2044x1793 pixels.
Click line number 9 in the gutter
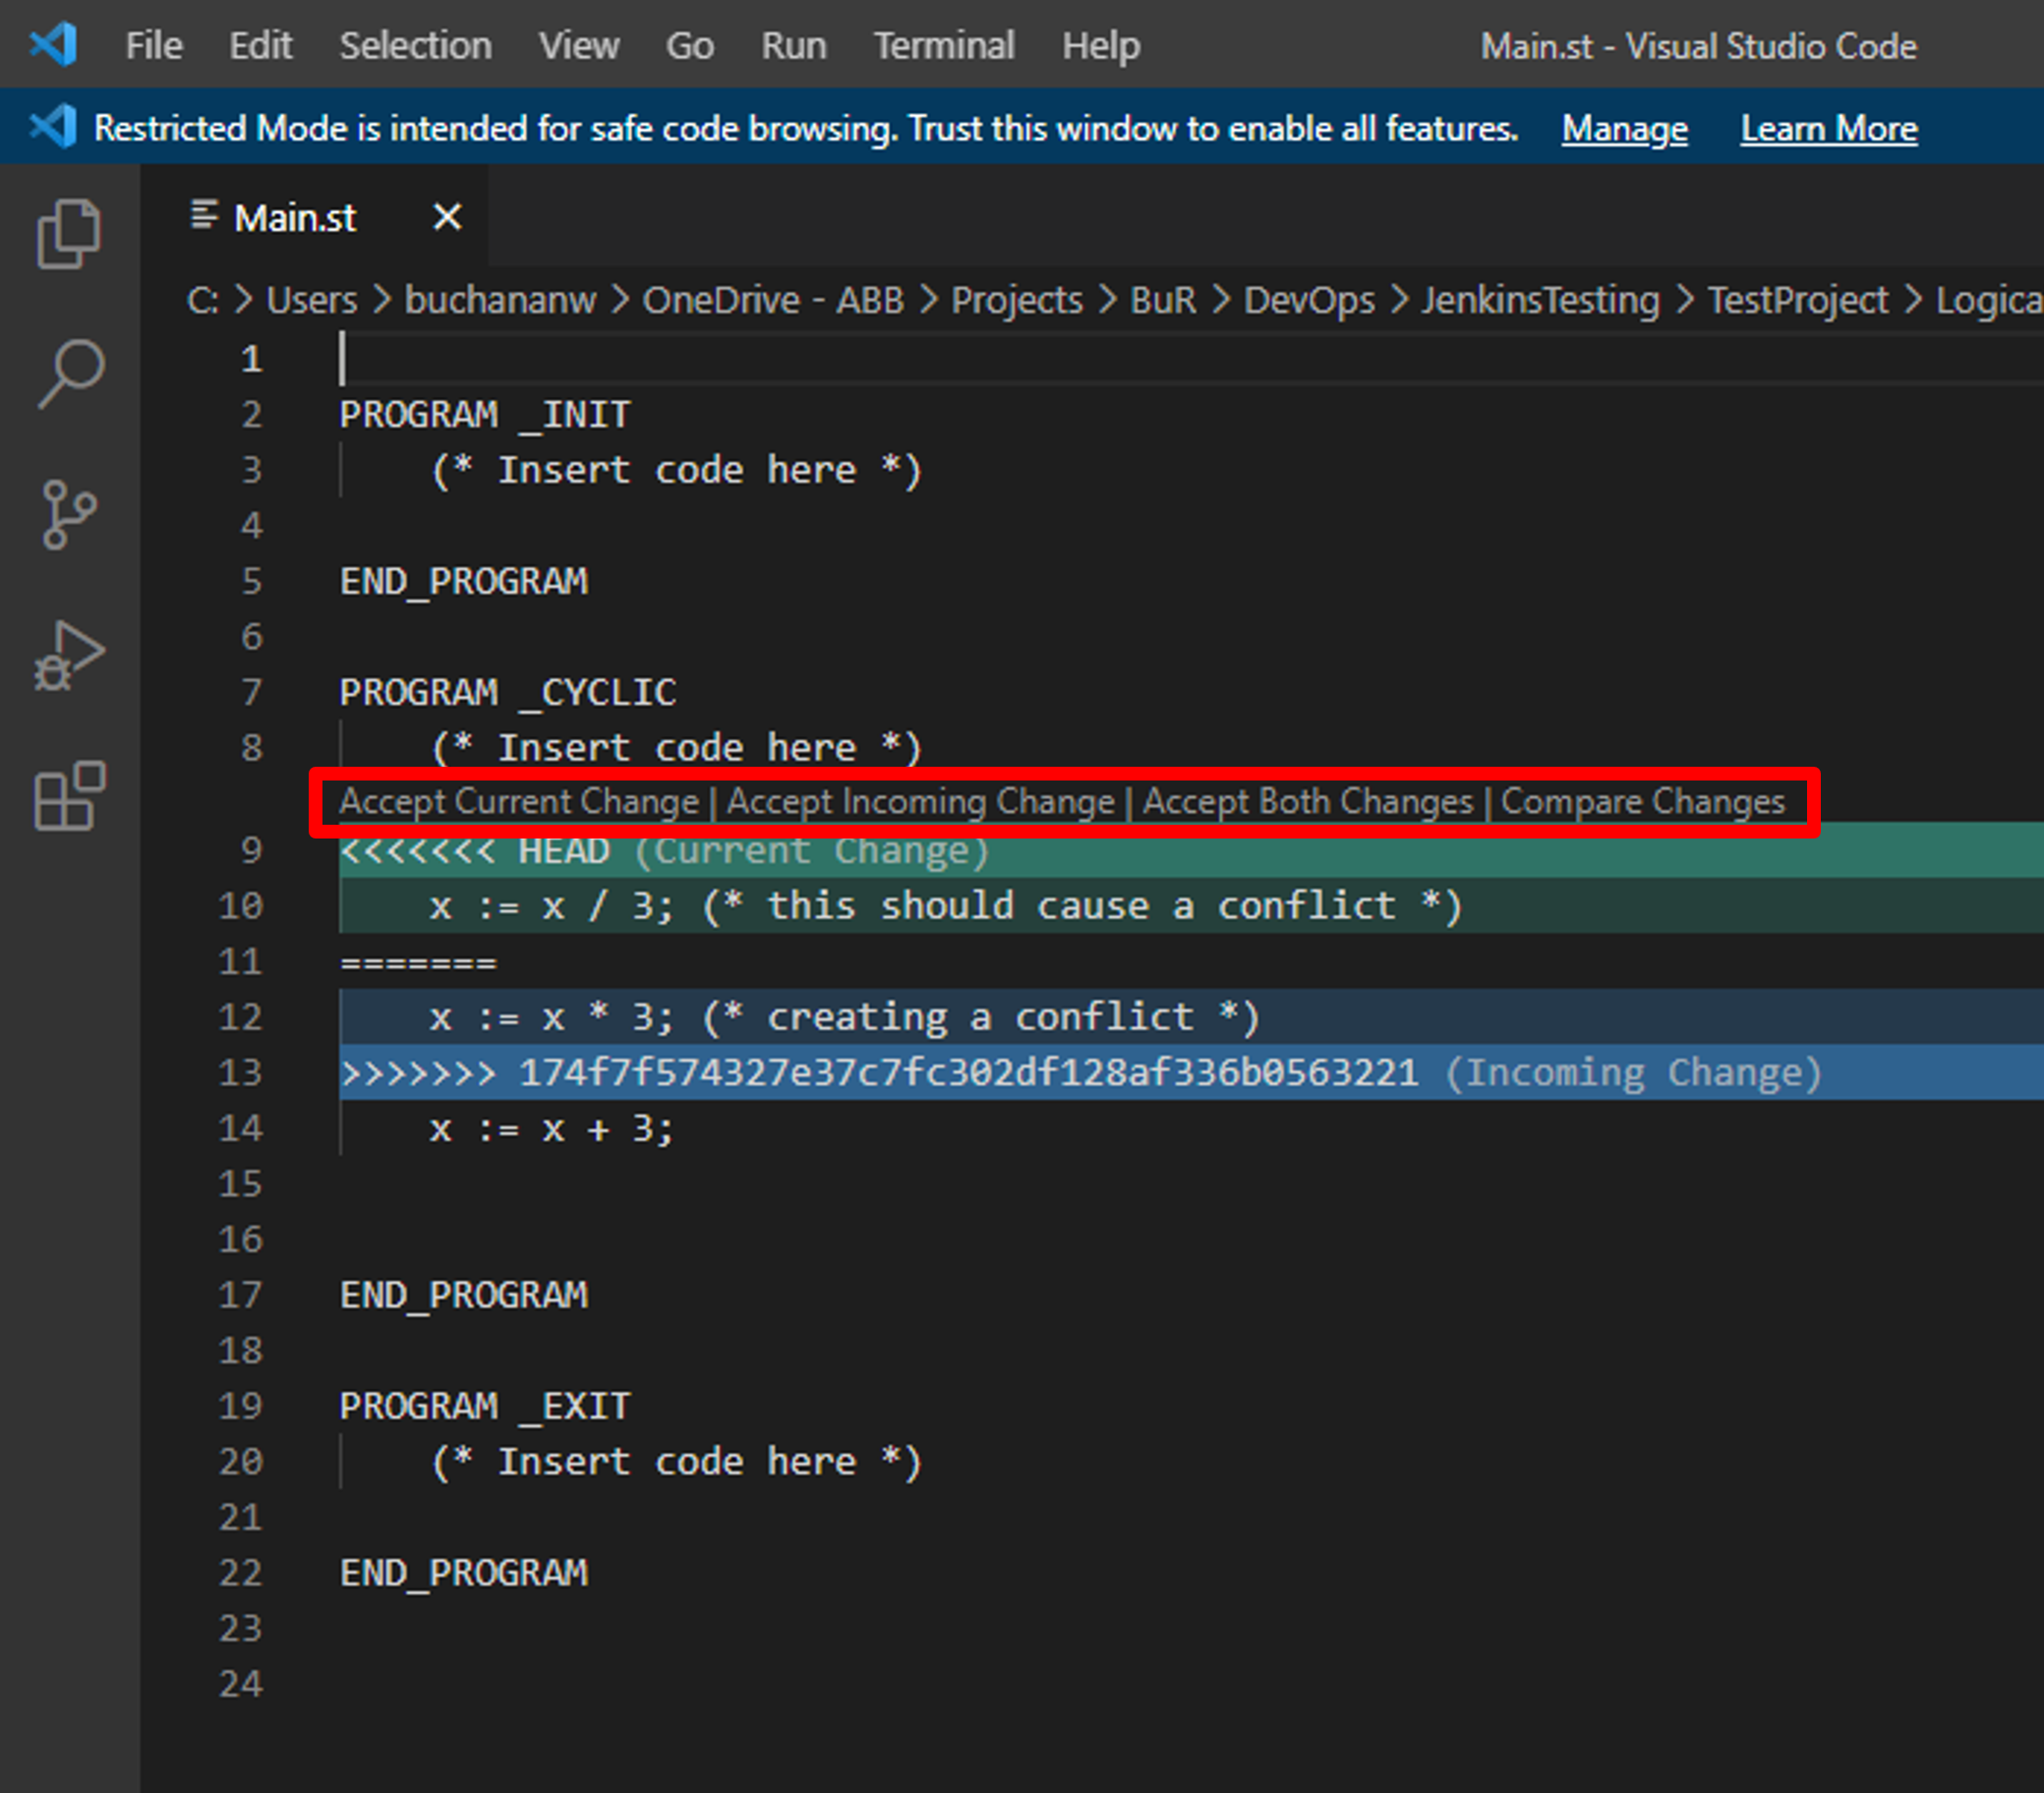(251, 851)
